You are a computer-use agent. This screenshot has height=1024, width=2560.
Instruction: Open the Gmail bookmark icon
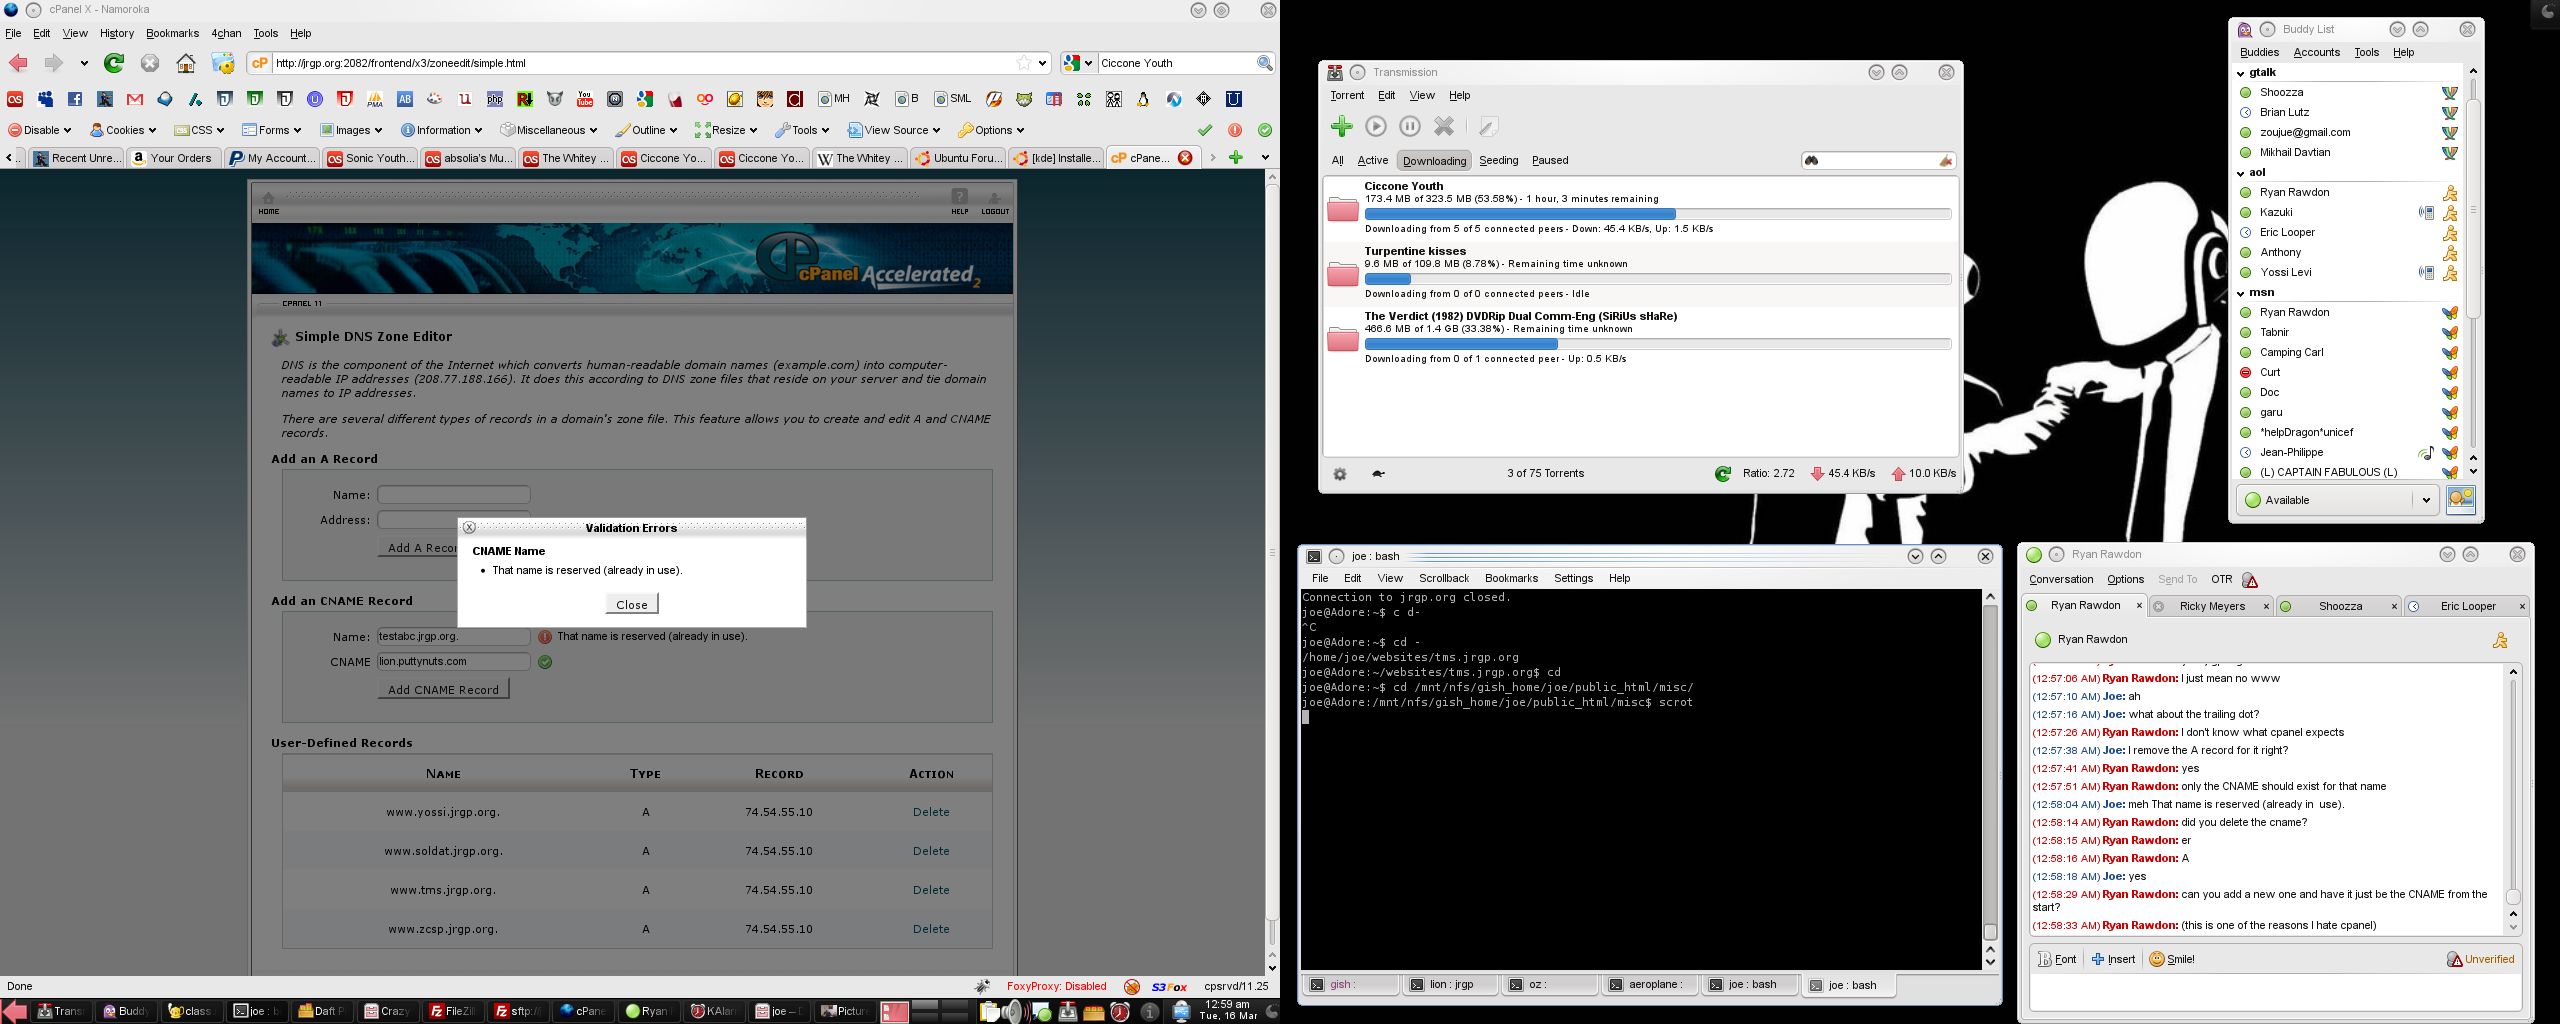[135, 99]
